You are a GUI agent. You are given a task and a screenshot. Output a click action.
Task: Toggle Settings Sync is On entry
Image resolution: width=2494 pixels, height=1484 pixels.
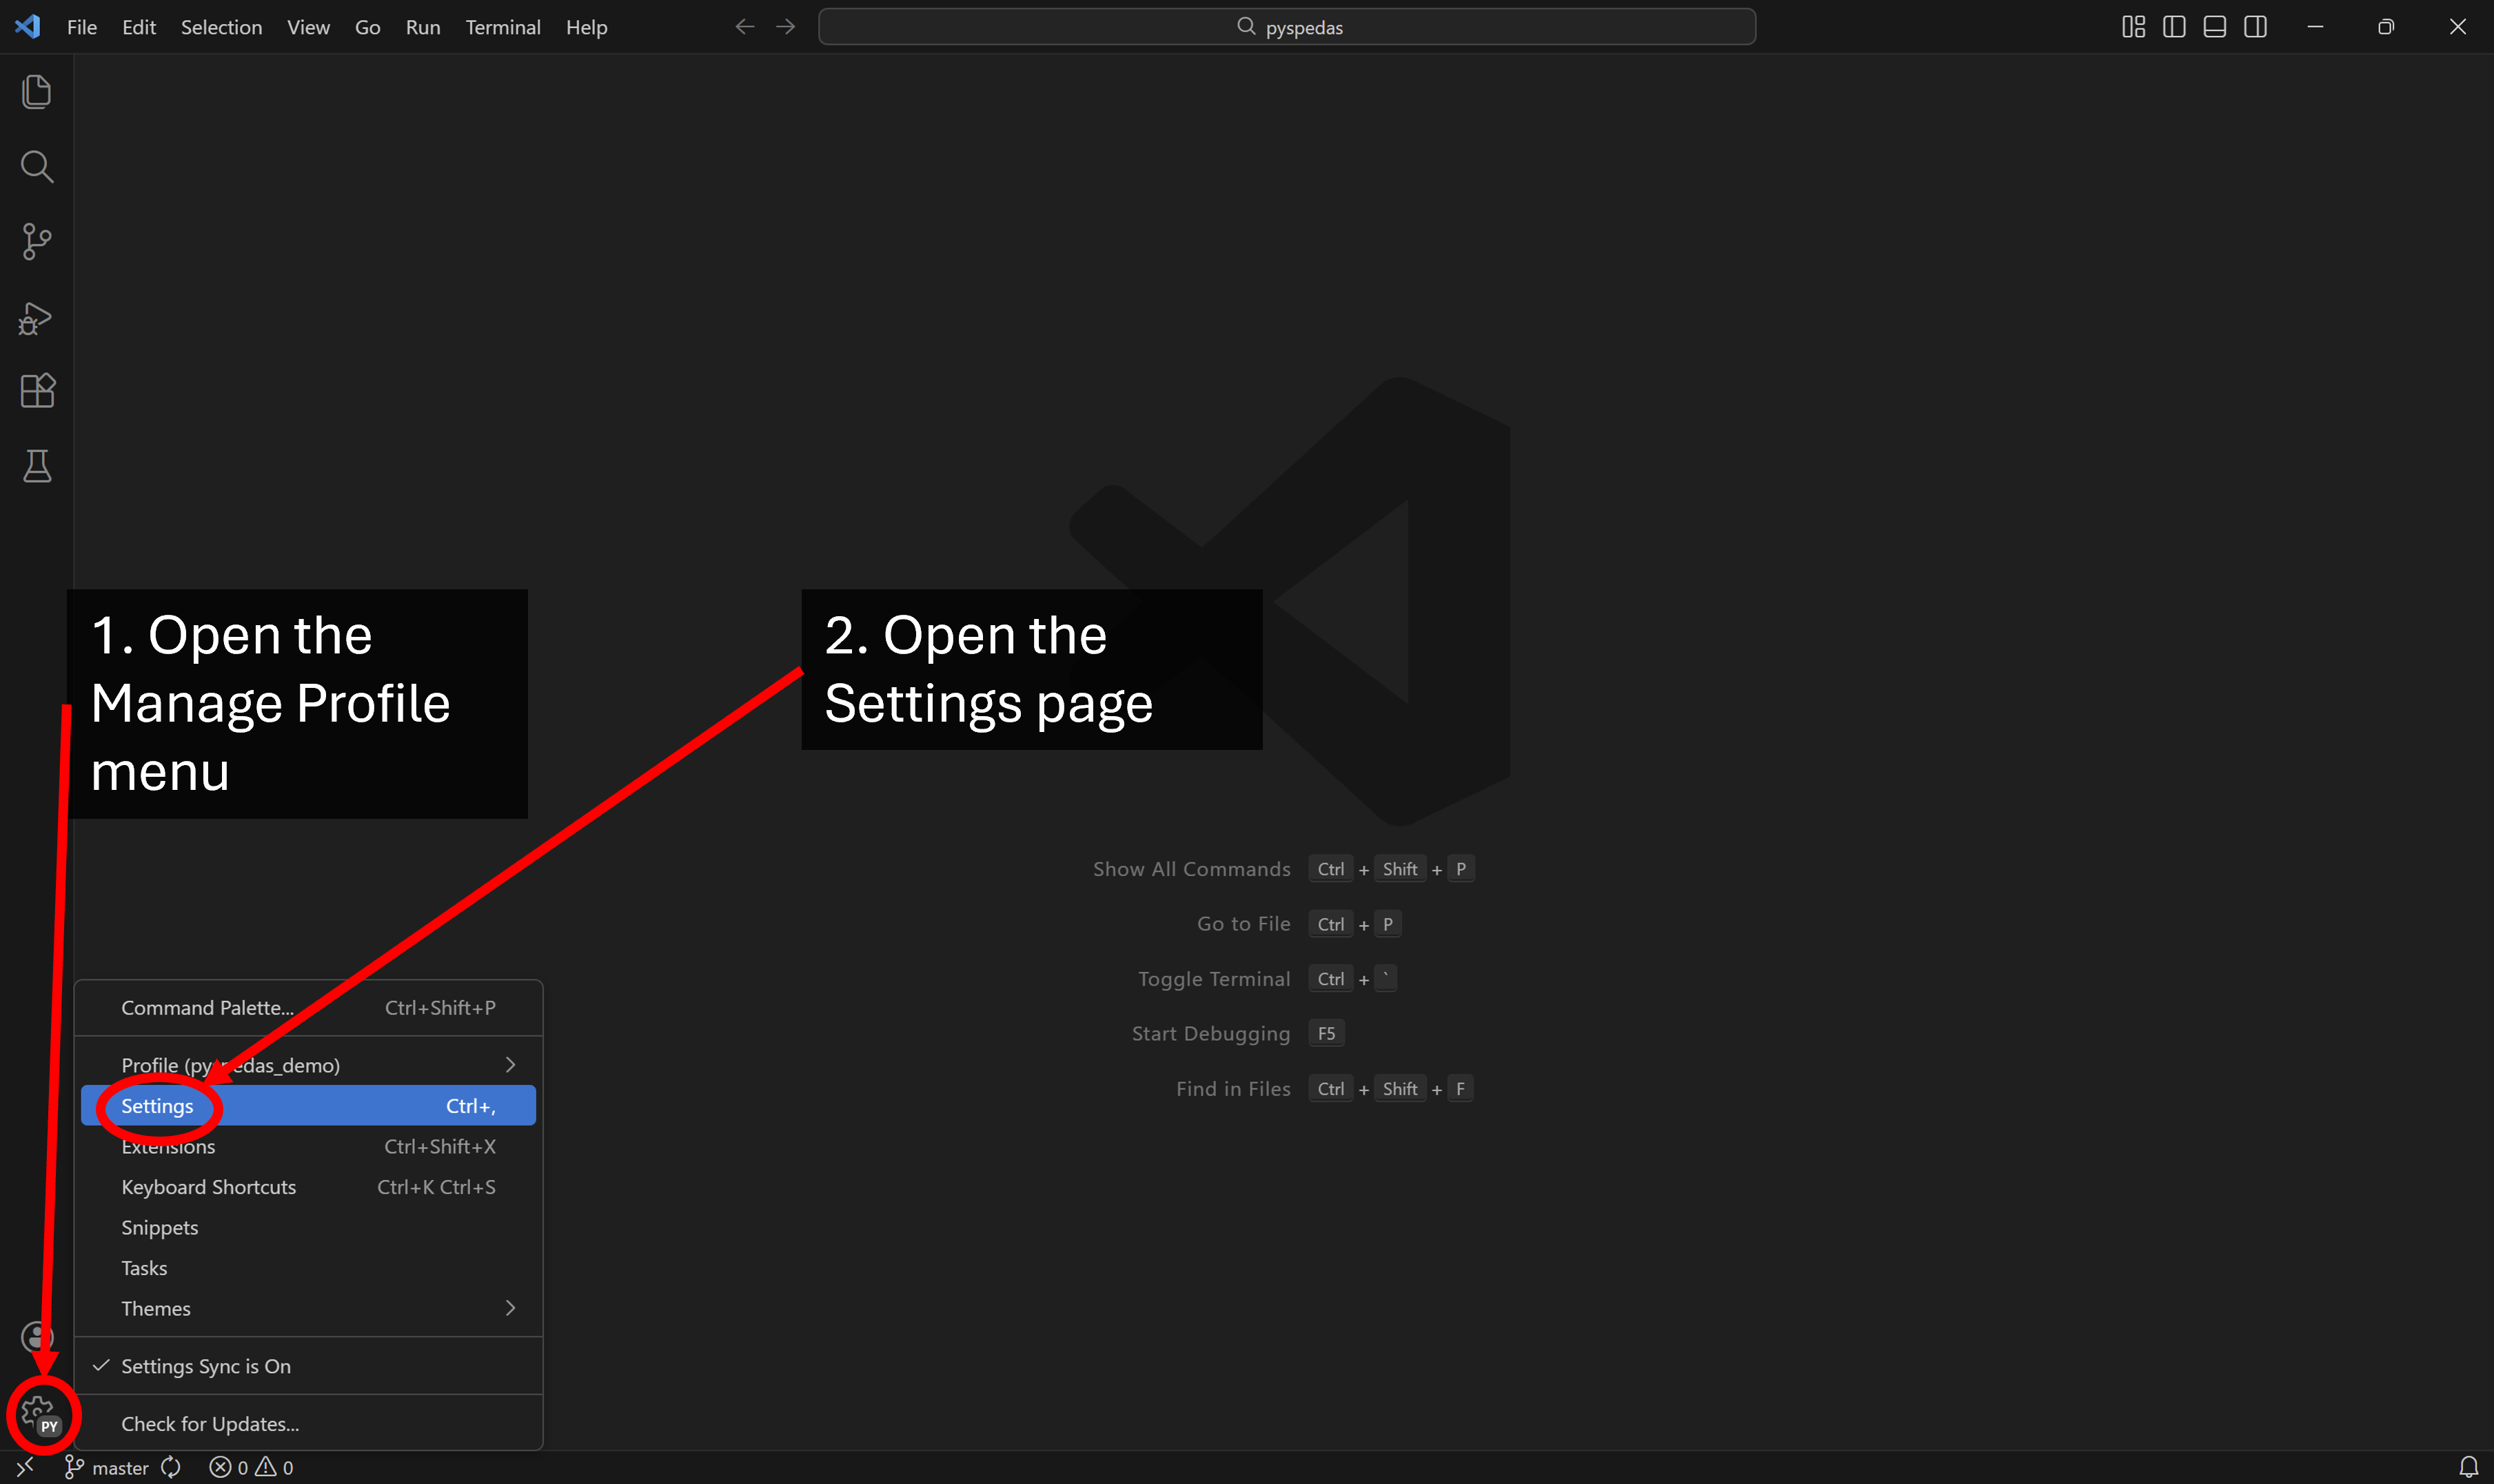coord(308,1366)
